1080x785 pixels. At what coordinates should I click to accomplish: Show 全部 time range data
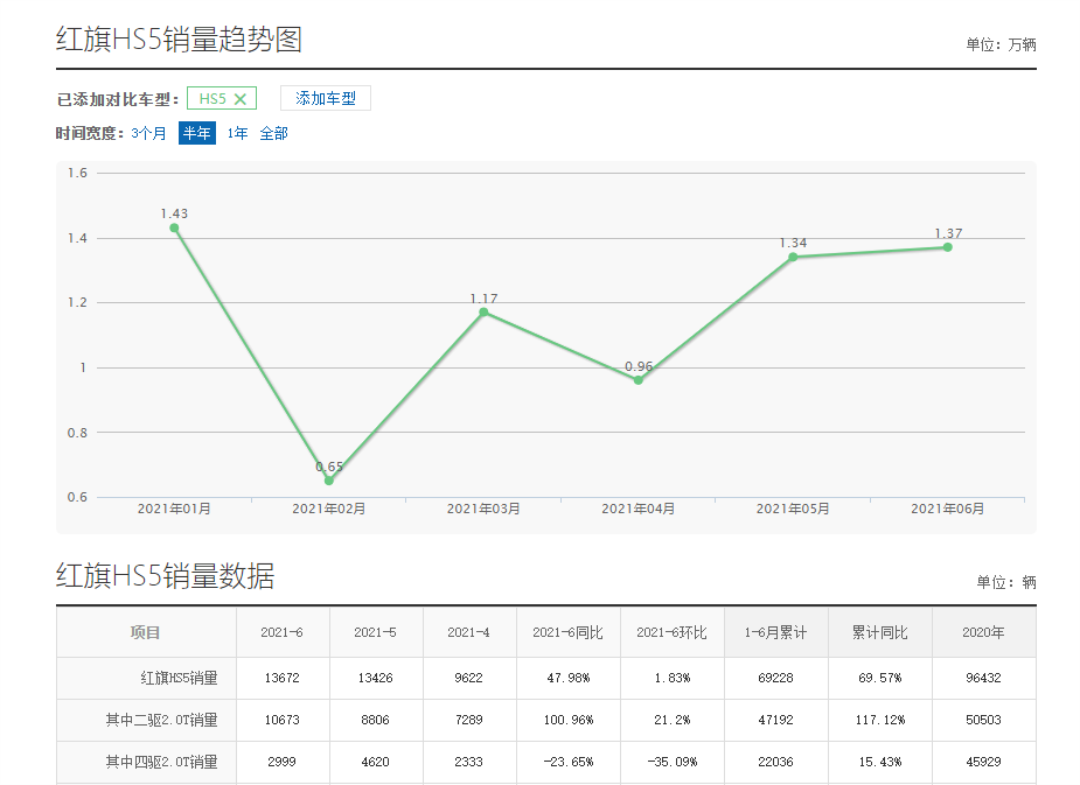(273, 133)
